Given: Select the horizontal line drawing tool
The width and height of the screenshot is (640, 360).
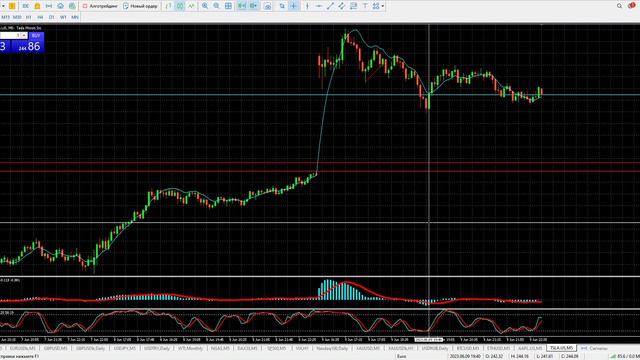Looking at the screenshot, I should [x=318, y=6].
